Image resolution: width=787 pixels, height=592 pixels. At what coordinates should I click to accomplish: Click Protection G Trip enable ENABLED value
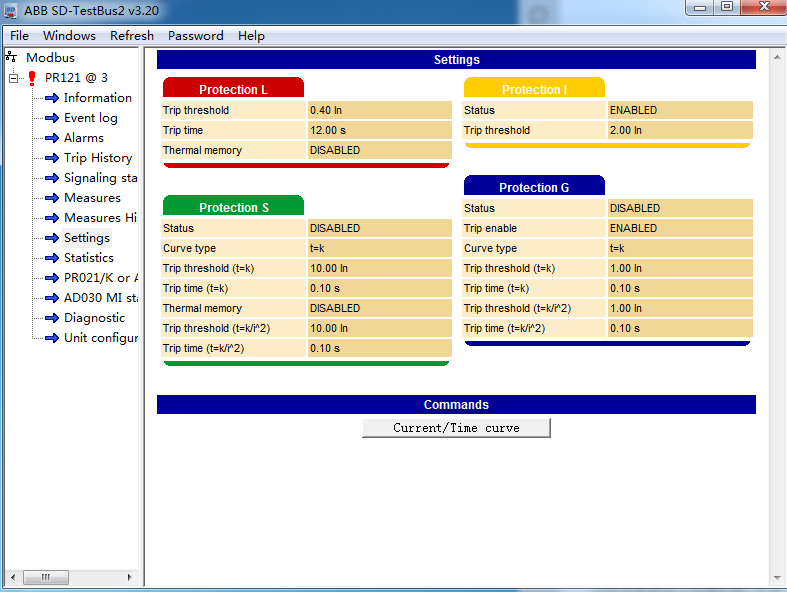coord(680,228)
